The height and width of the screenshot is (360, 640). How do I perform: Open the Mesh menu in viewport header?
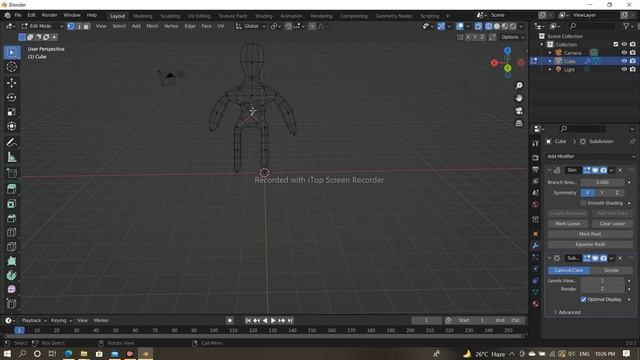(152, 26)
